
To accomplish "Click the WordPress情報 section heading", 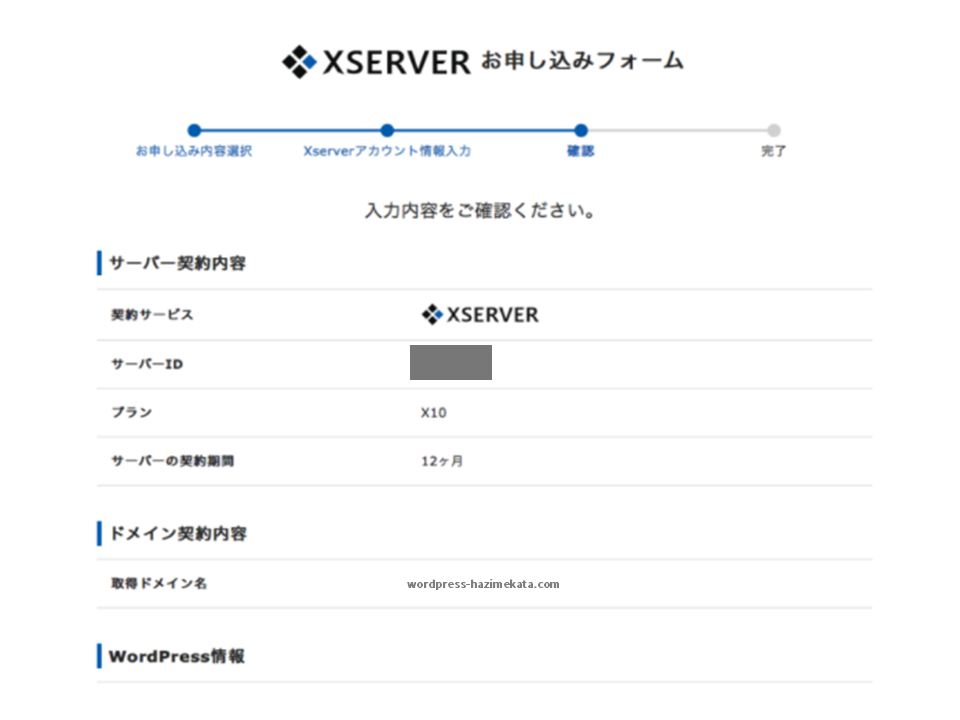I will (x=177, y=656).
